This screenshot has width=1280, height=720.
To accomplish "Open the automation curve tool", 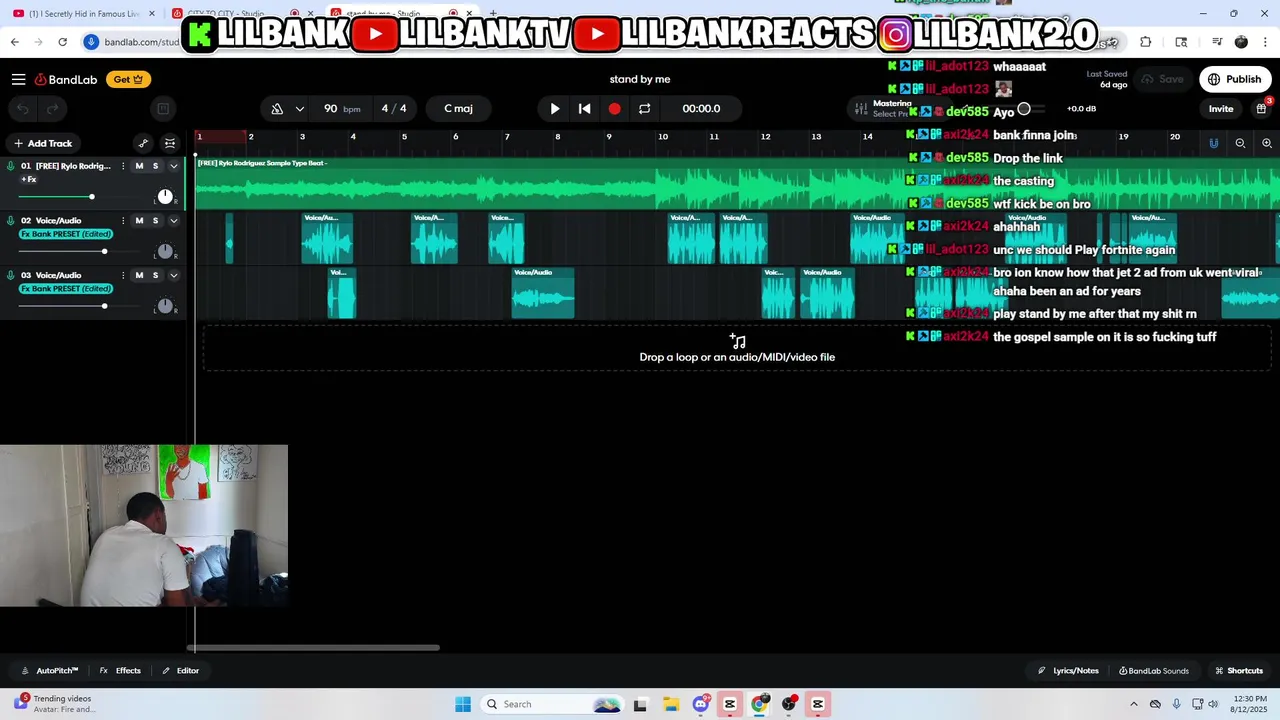I will (143, 143).
